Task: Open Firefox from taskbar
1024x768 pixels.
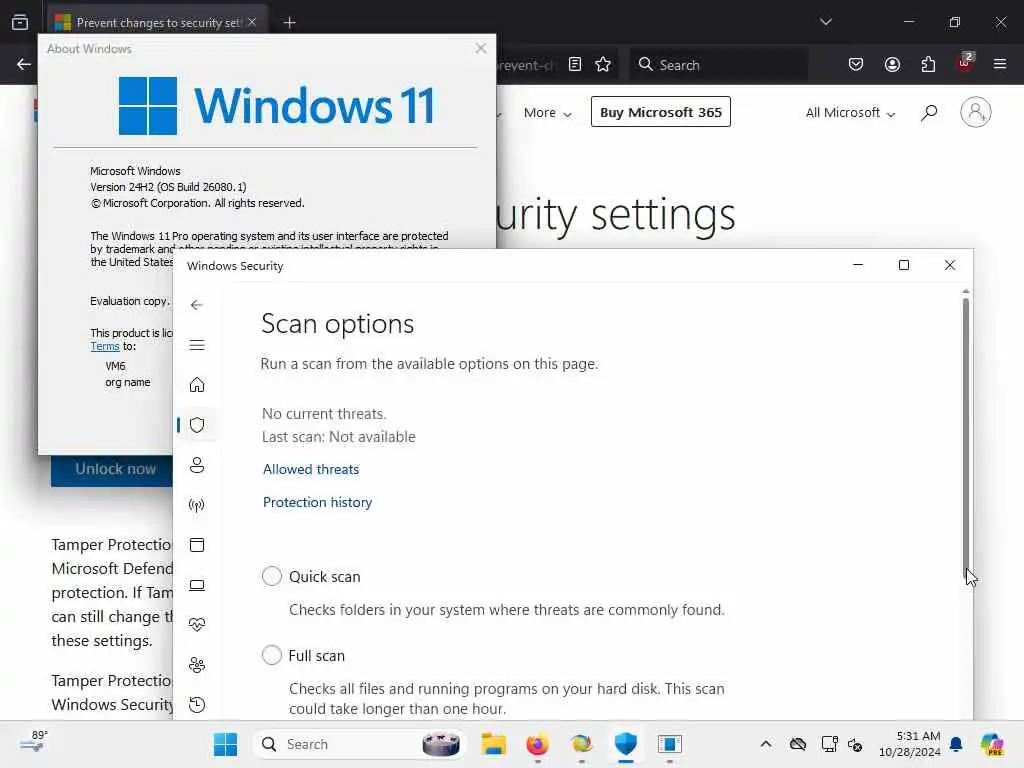Action: tap(537, 744)
